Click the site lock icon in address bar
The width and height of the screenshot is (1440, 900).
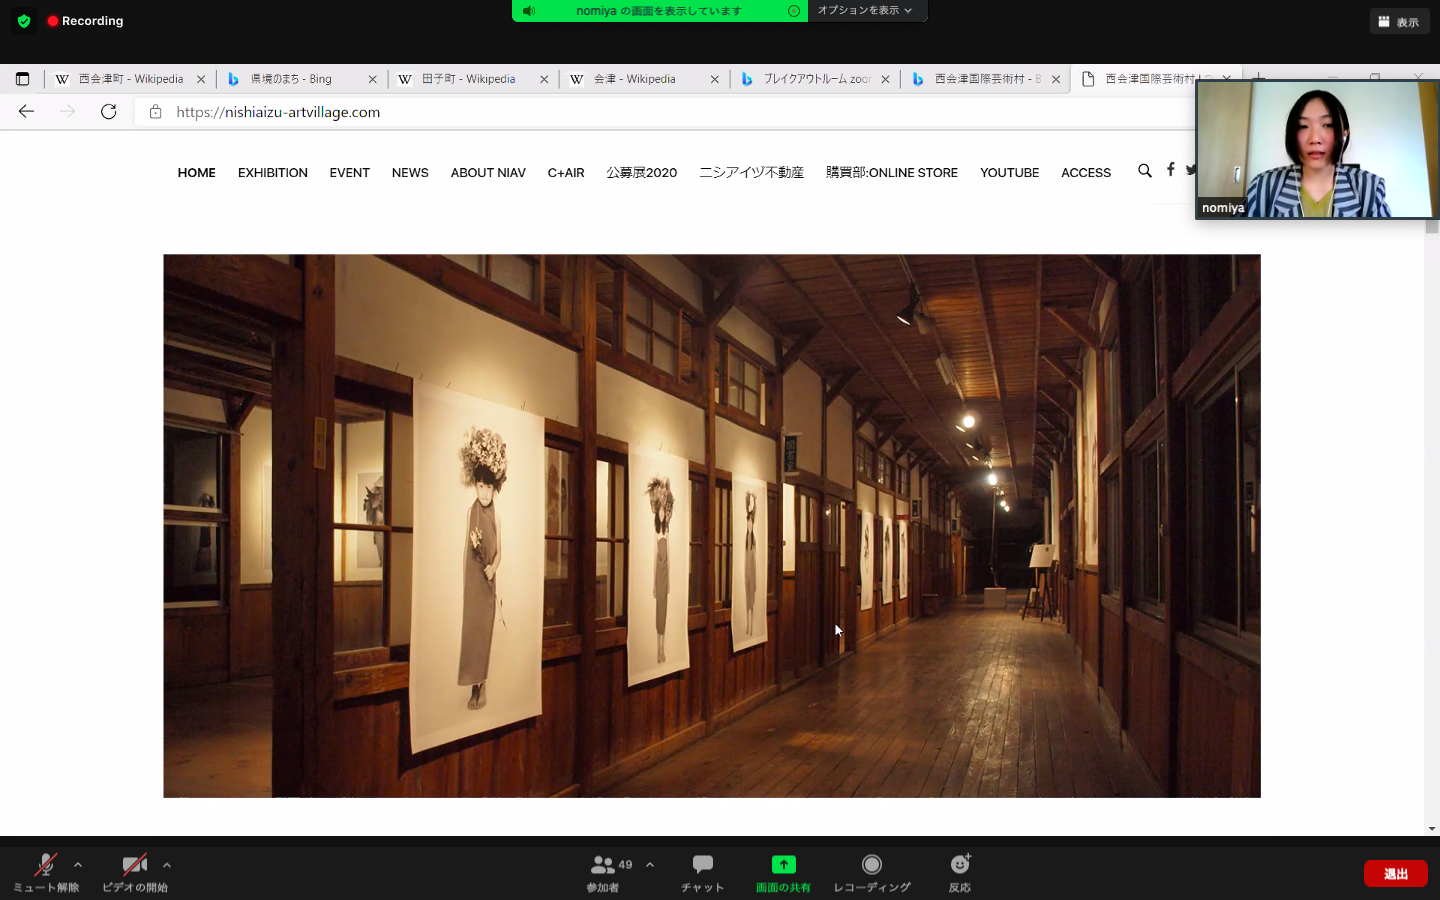[x=155, y=112]
